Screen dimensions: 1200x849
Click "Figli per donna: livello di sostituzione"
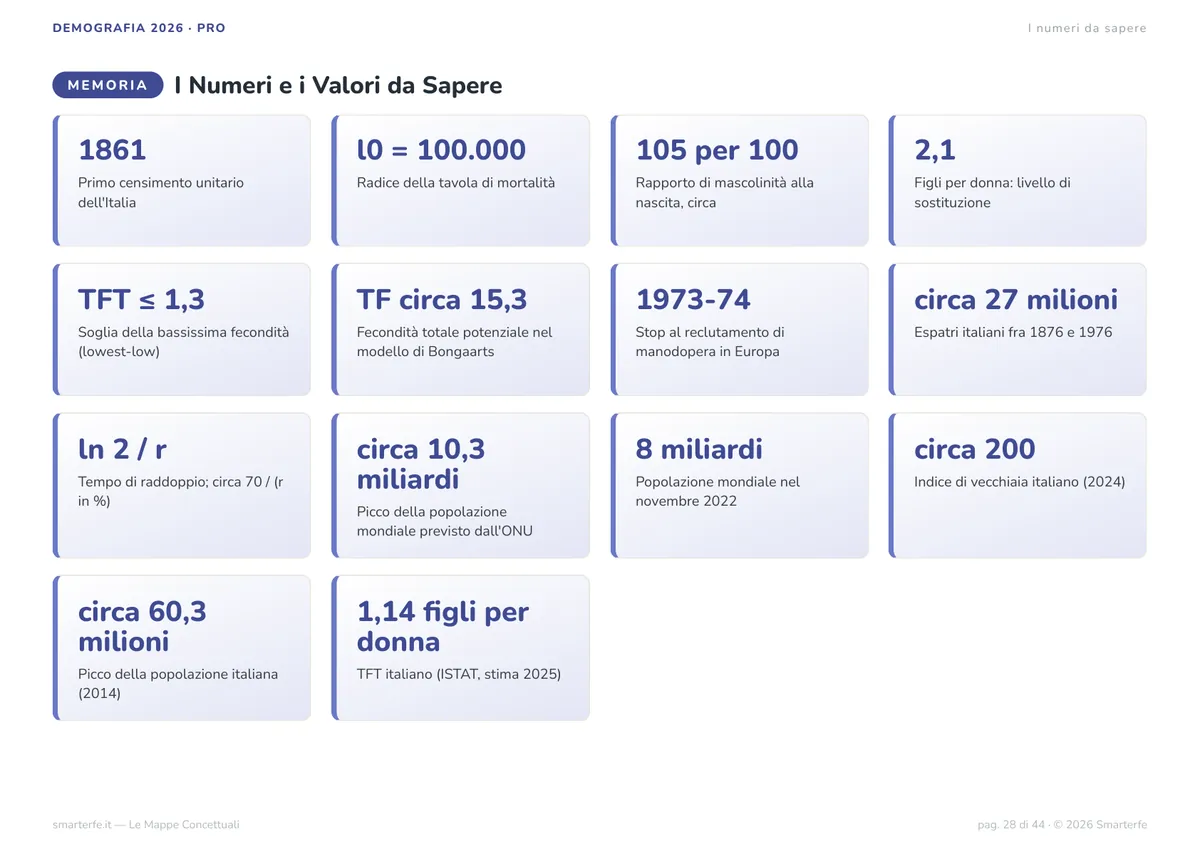(992, 193)
